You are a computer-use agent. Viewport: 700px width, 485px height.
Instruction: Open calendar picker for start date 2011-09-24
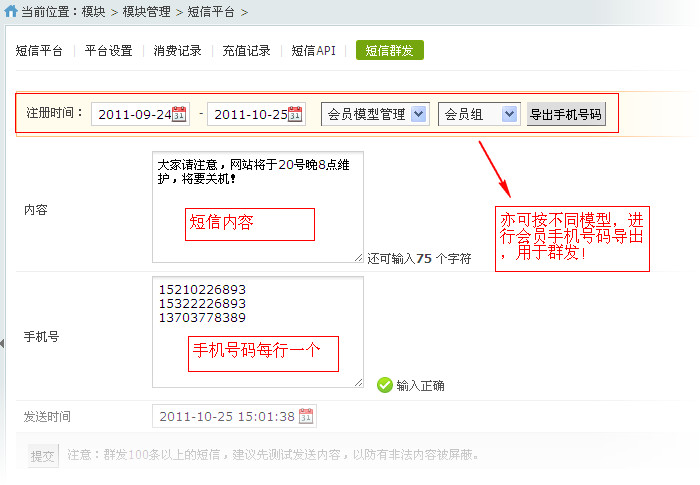179,115
